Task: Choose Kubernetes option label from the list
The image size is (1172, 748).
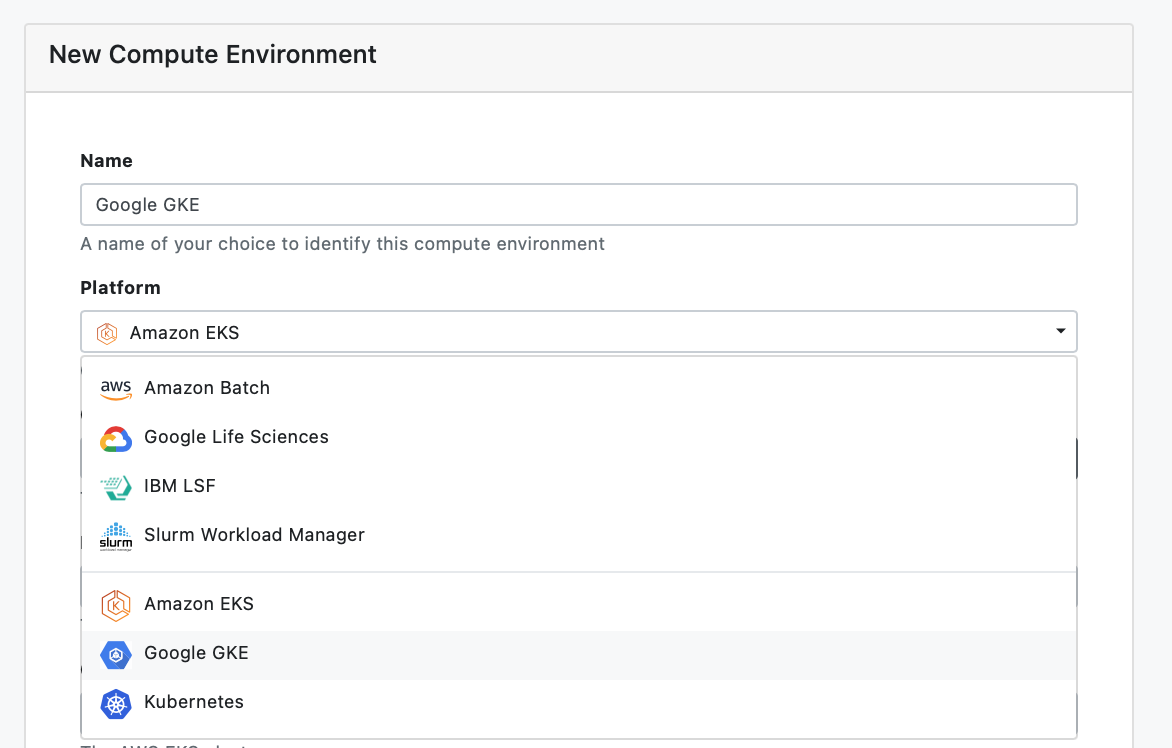Action: [194, 702]
